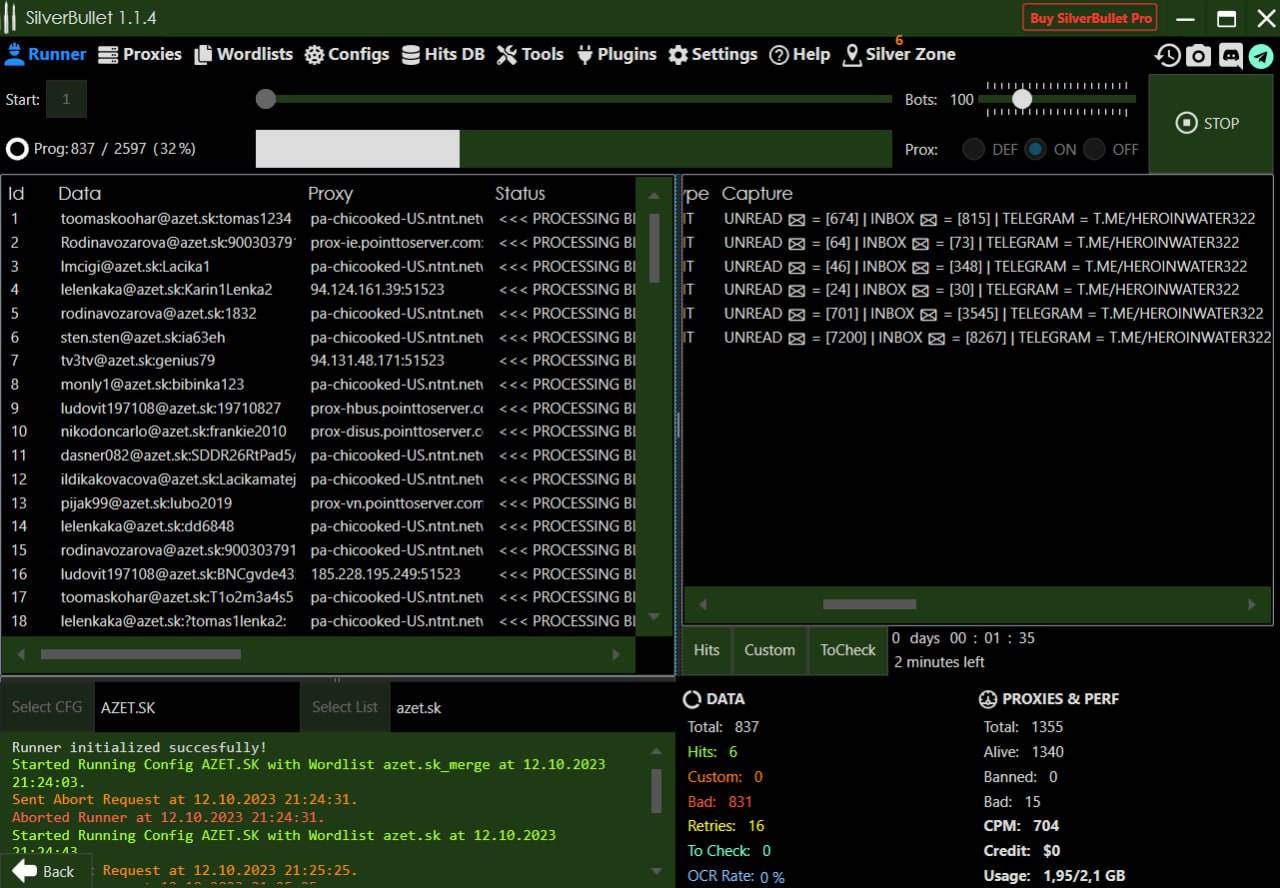Open the Plugins plug menu
The image size is (1280, 888).
(x=617, y=55)
